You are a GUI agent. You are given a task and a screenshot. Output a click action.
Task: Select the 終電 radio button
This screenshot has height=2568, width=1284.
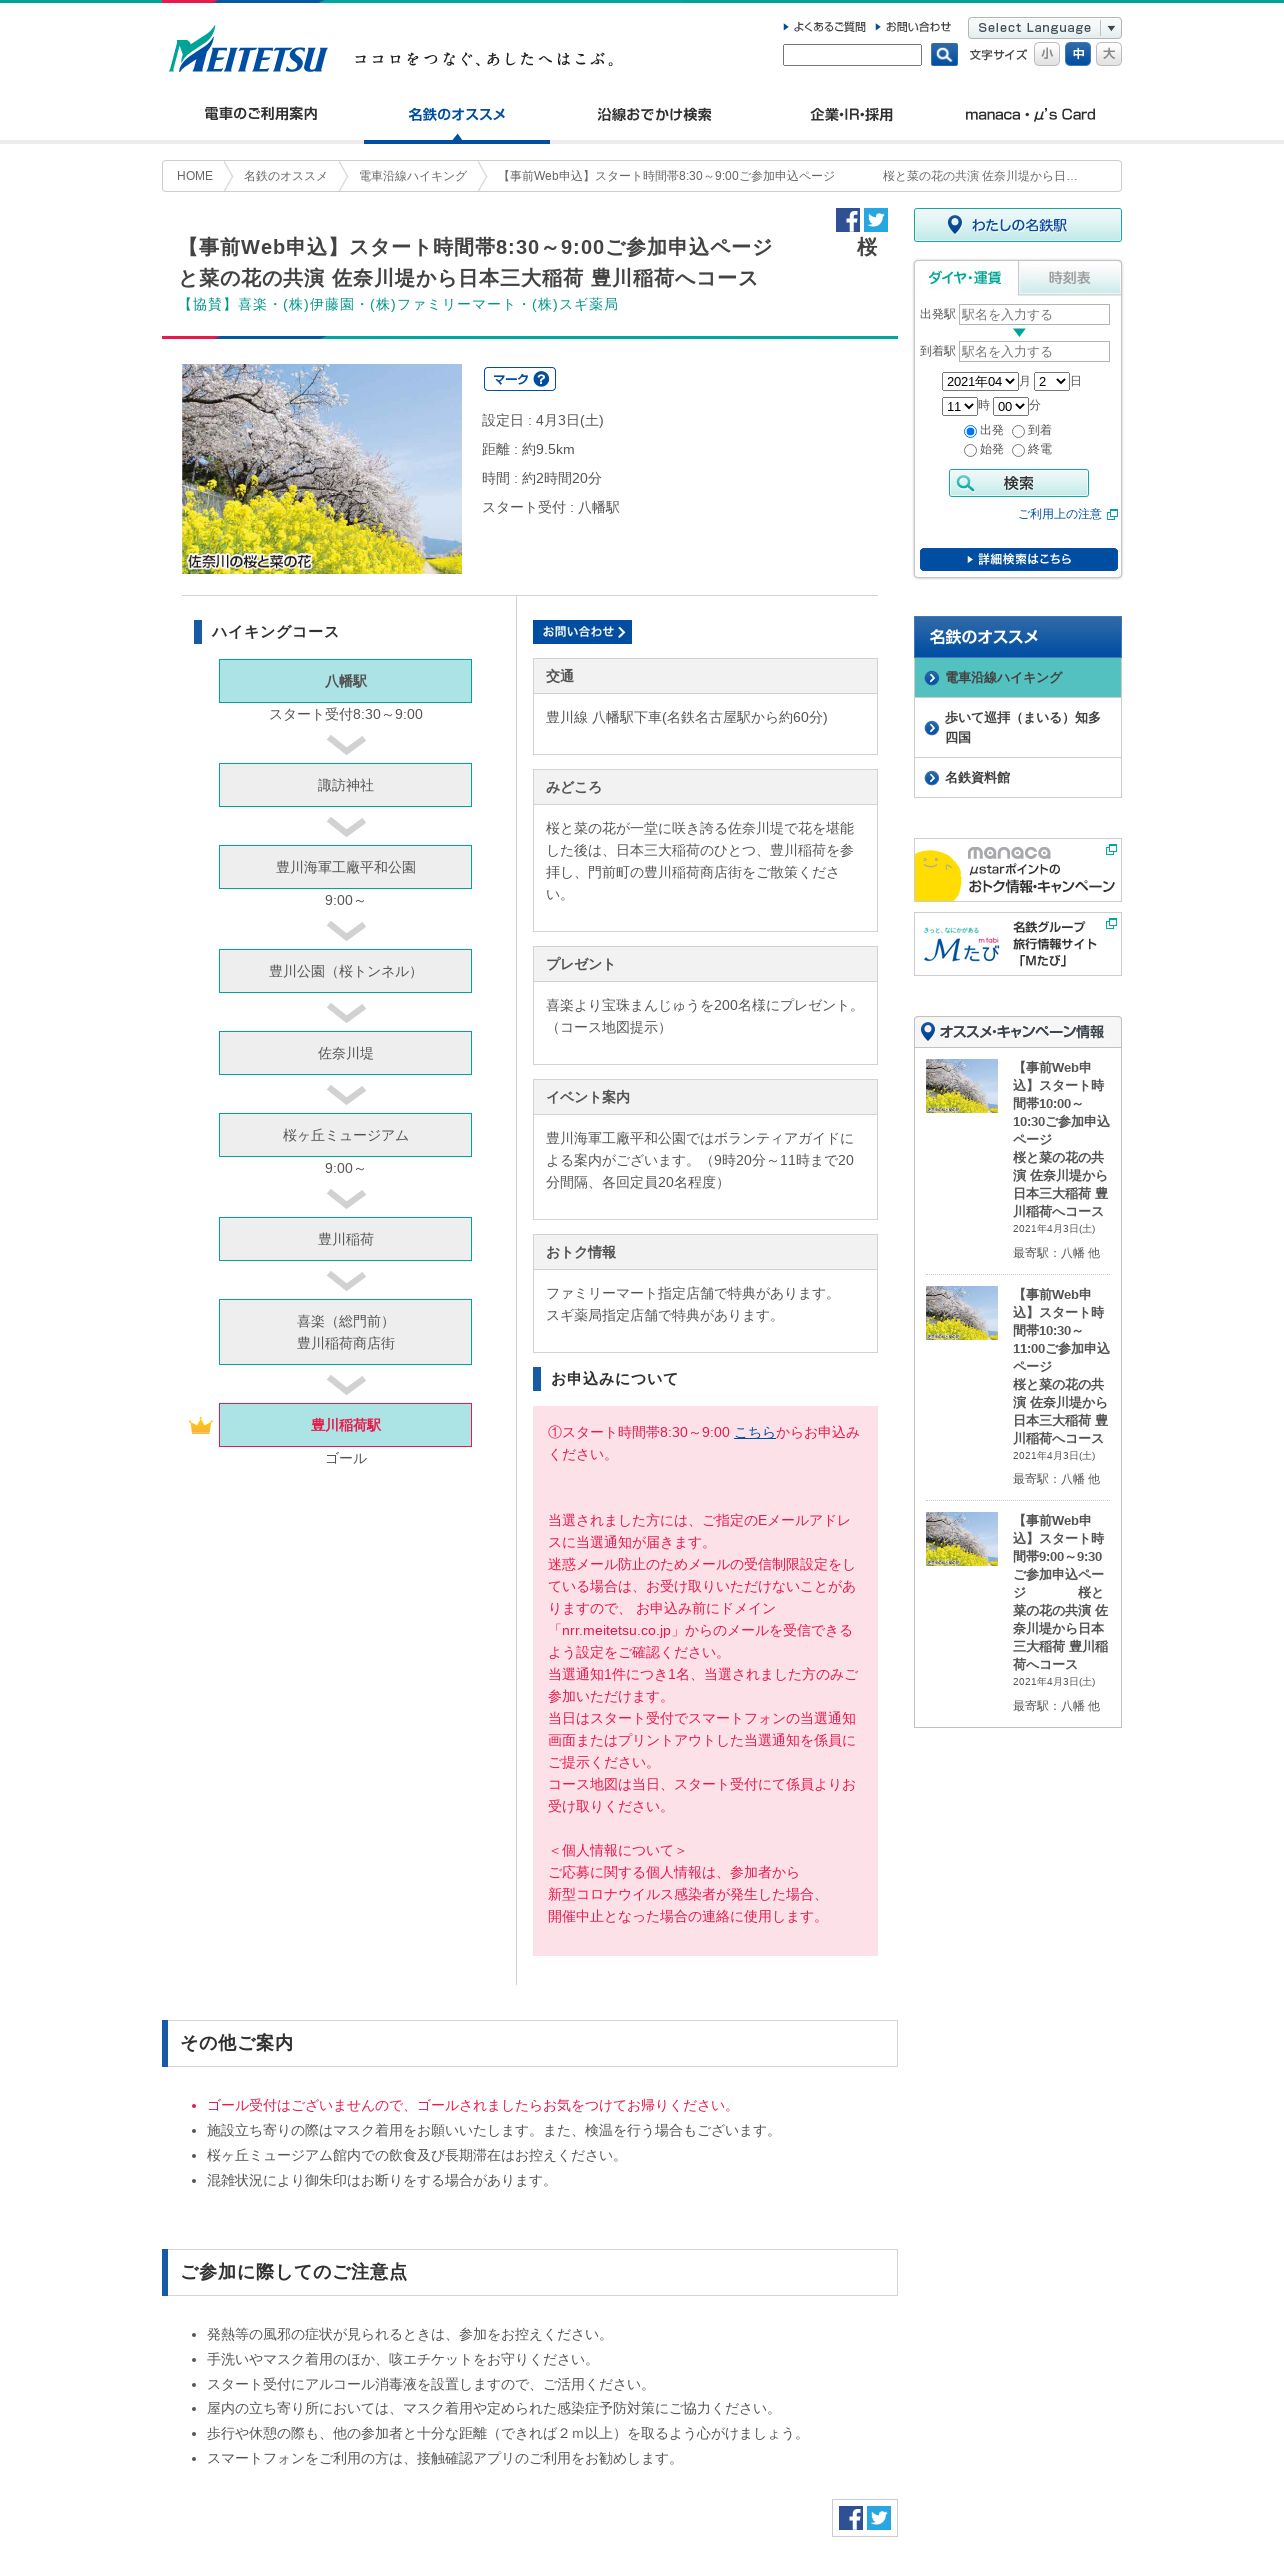coord(1018,450)
